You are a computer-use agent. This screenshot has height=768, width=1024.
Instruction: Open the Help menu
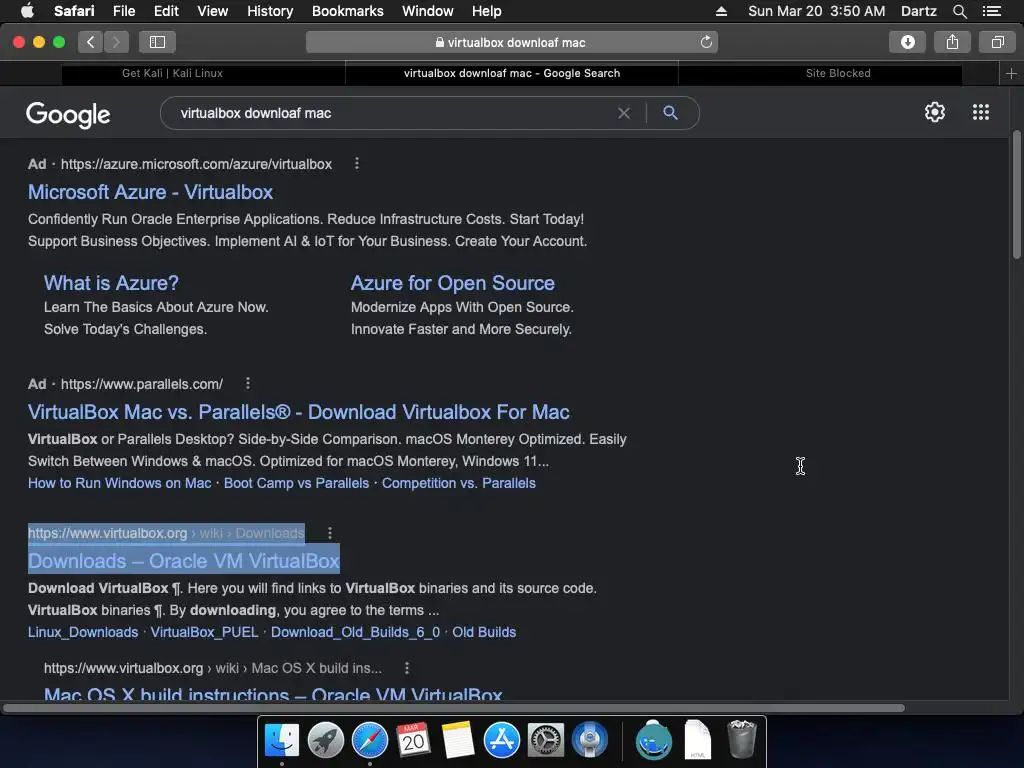click(487, 11)
